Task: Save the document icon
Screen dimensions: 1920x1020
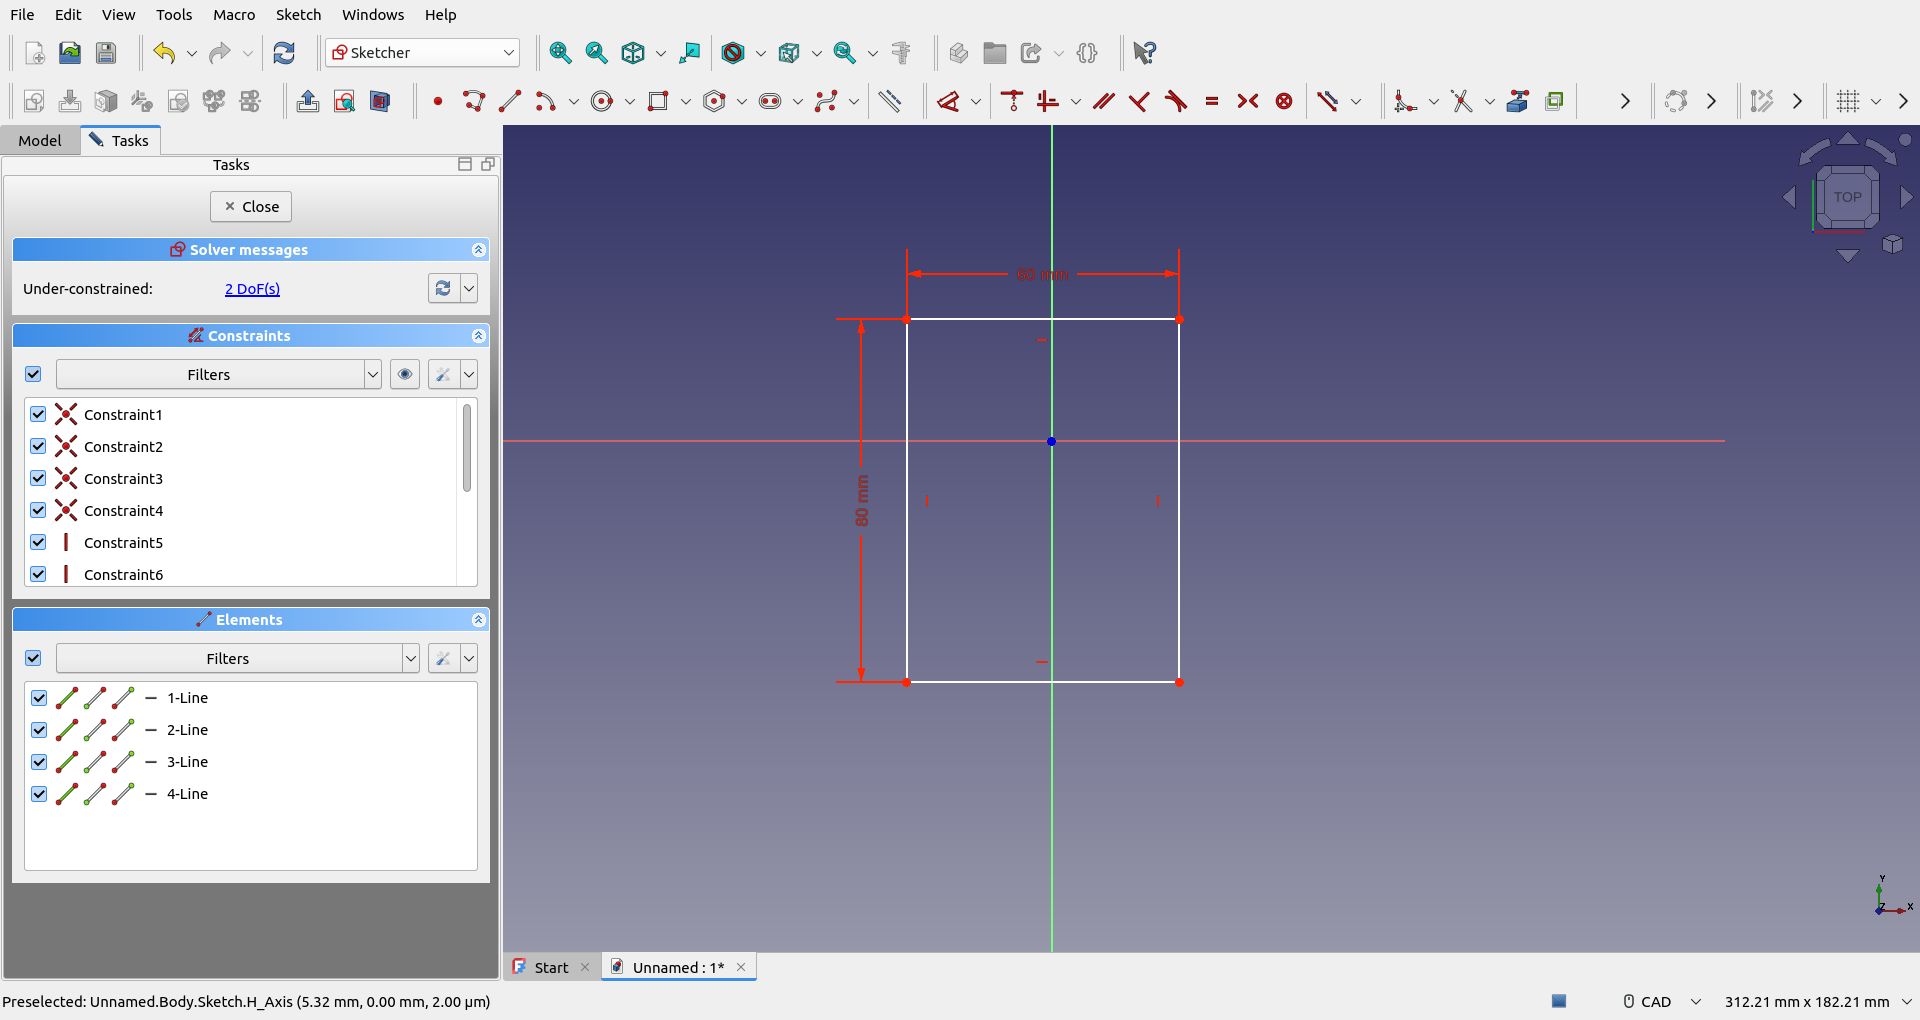Action: 106,53
